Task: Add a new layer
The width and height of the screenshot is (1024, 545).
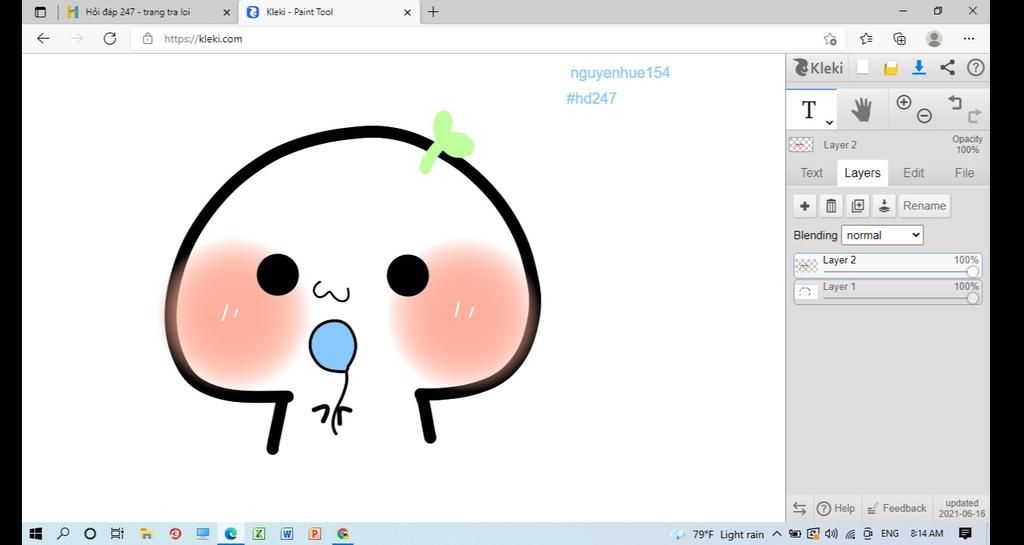Action: click(805, 206)
